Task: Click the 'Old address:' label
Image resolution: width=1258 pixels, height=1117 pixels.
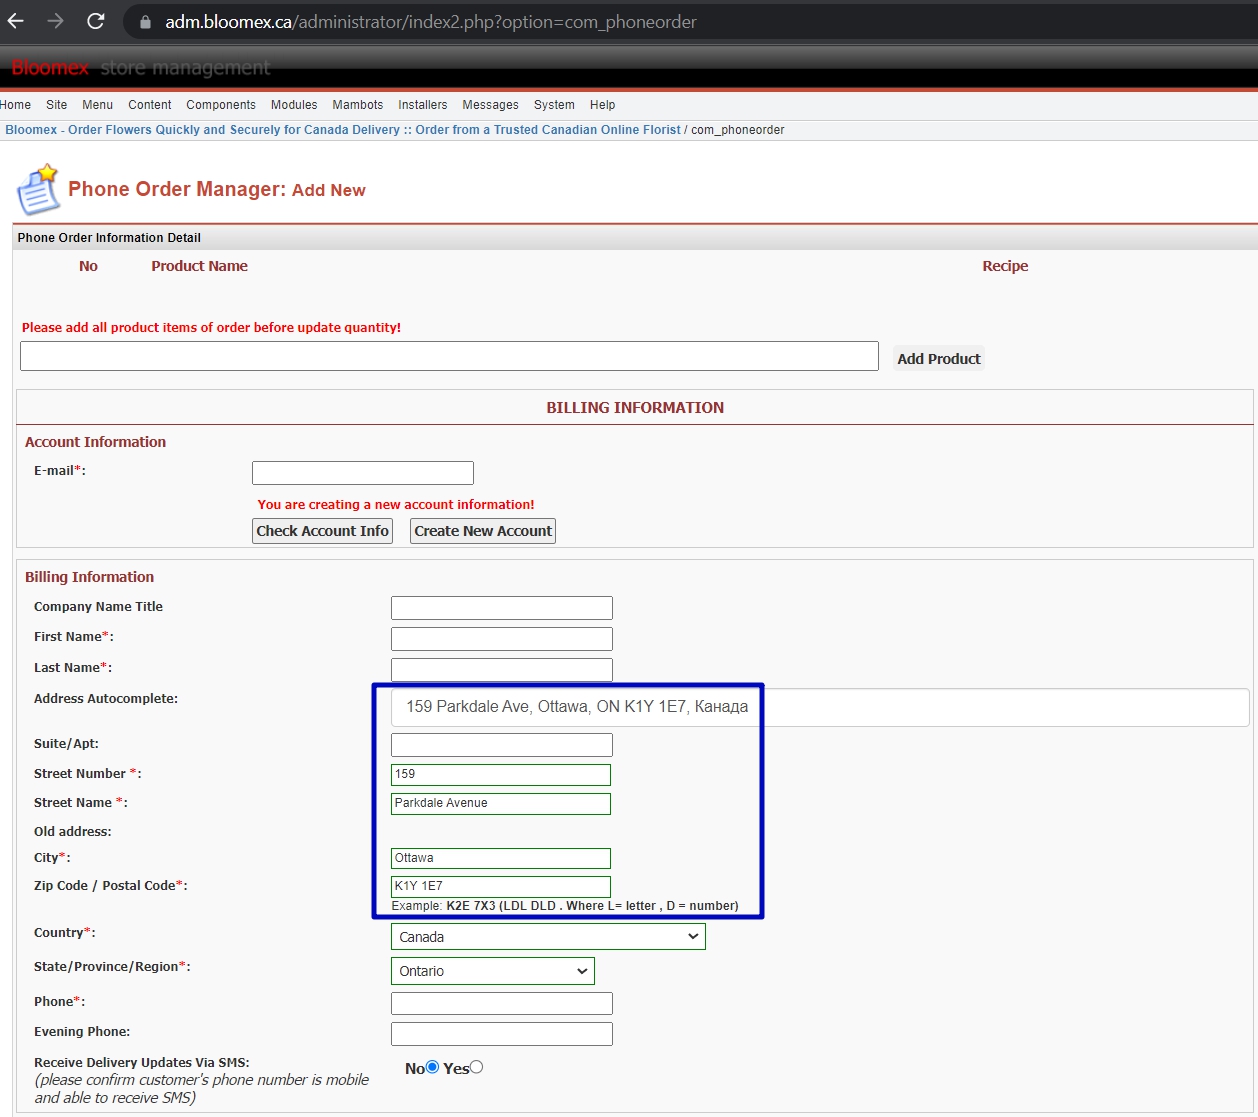Action: click(x=73, y=832)
